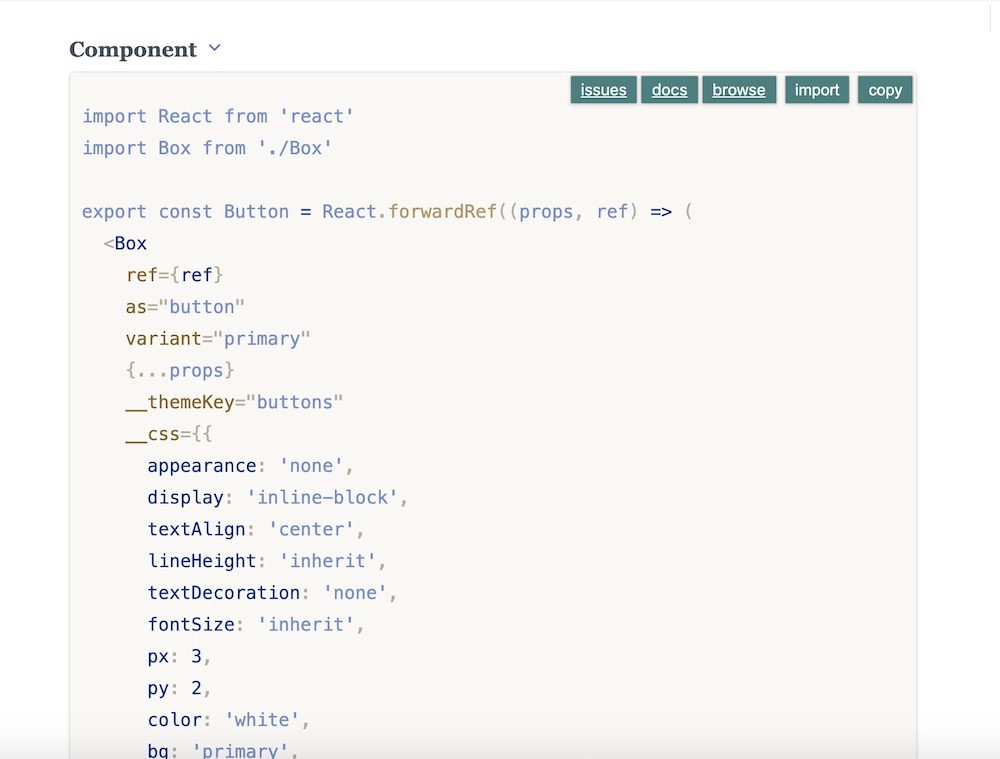Screen dimensions: 1000x759
Task: Click the "import Box from './Box'" line
Action: point(207,148)
